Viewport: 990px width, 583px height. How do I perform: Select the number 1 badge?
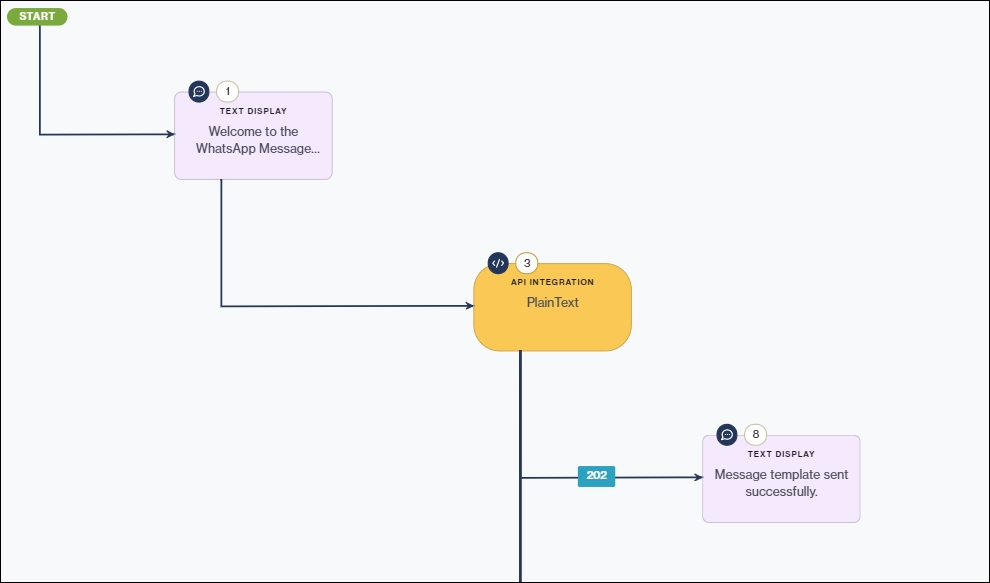(227, 91)
